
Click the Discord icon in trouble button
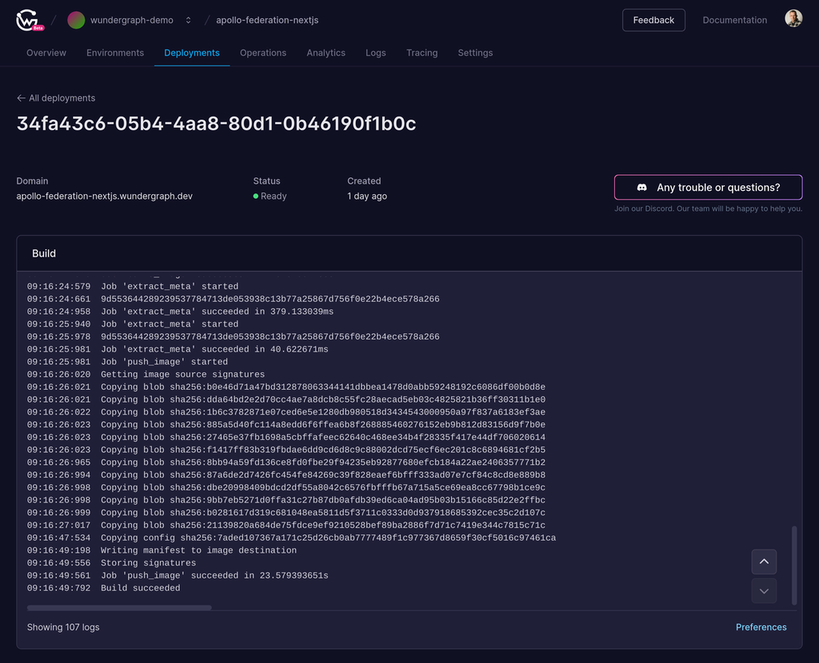click(642, 188)
